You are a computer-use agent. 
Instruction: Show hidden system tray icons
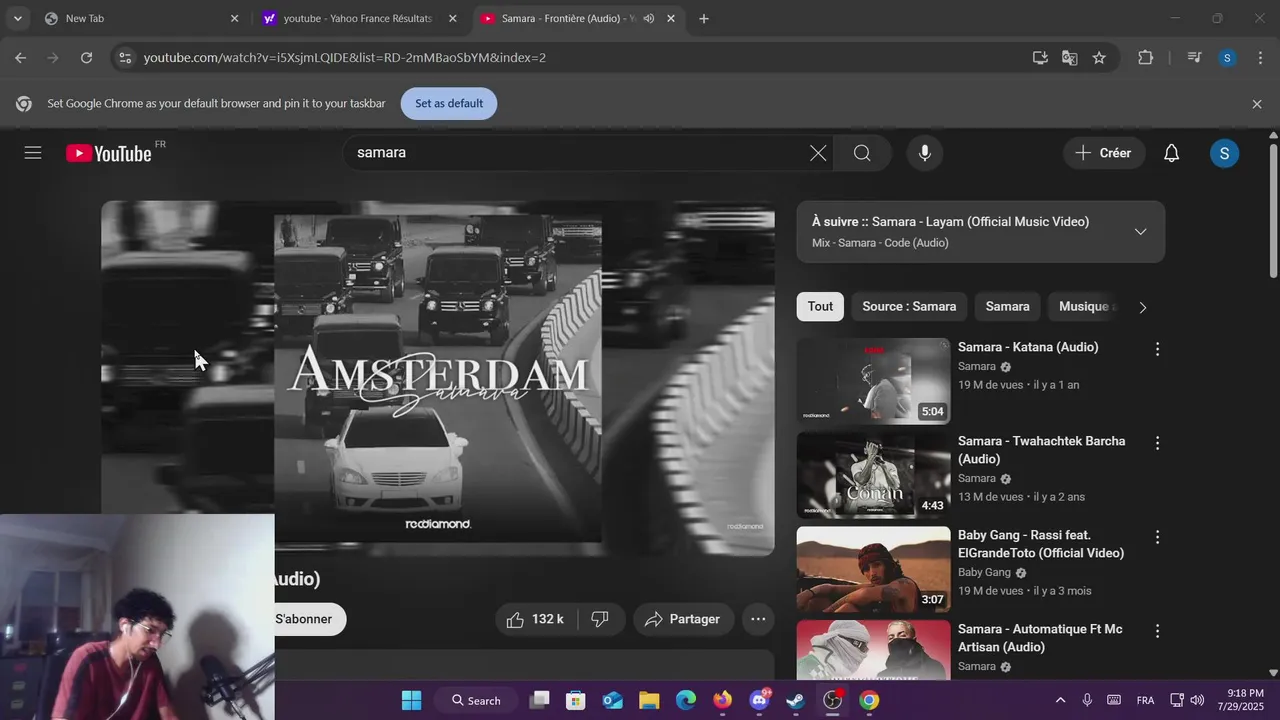coord(1060,700)
